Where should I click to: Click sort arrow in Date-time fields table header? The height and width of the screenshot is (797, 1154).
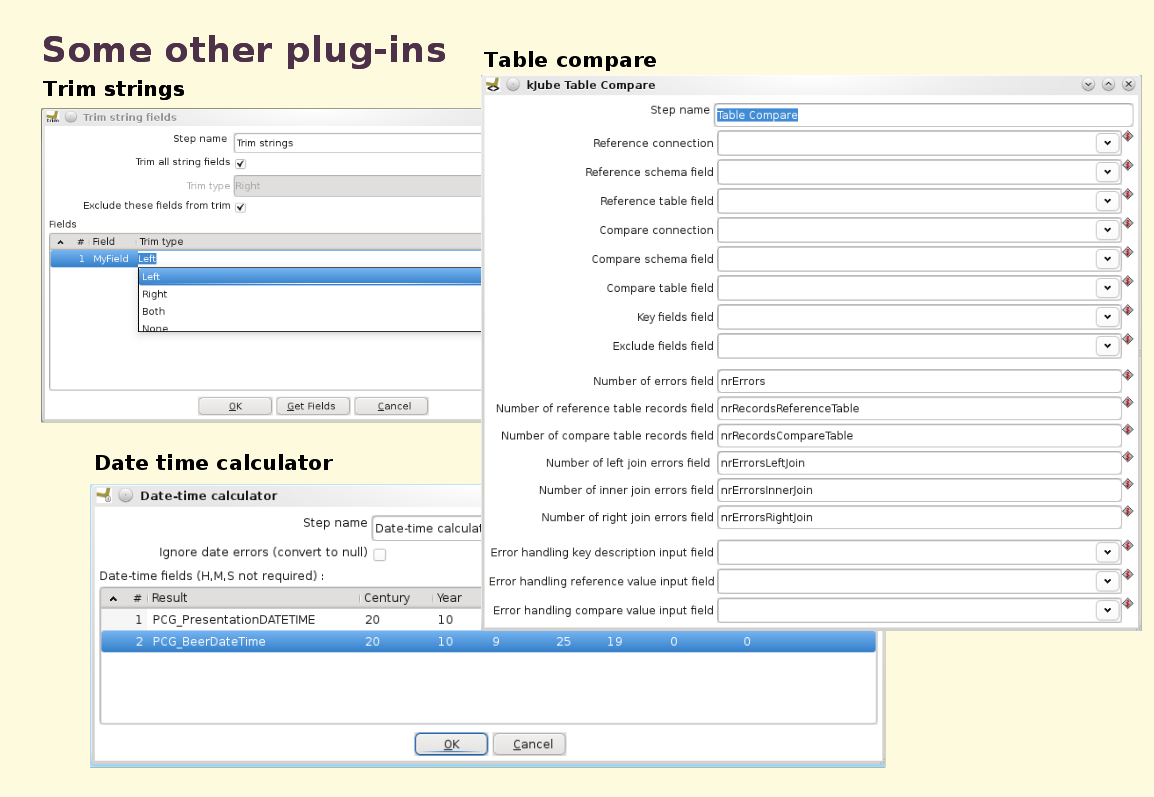coord(113,598)
